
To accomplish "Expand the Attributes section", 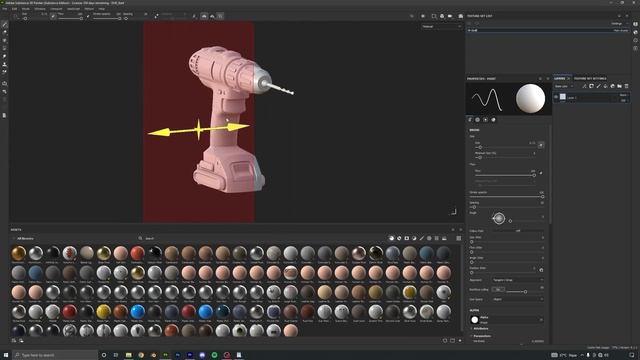I will coord(480,328).
